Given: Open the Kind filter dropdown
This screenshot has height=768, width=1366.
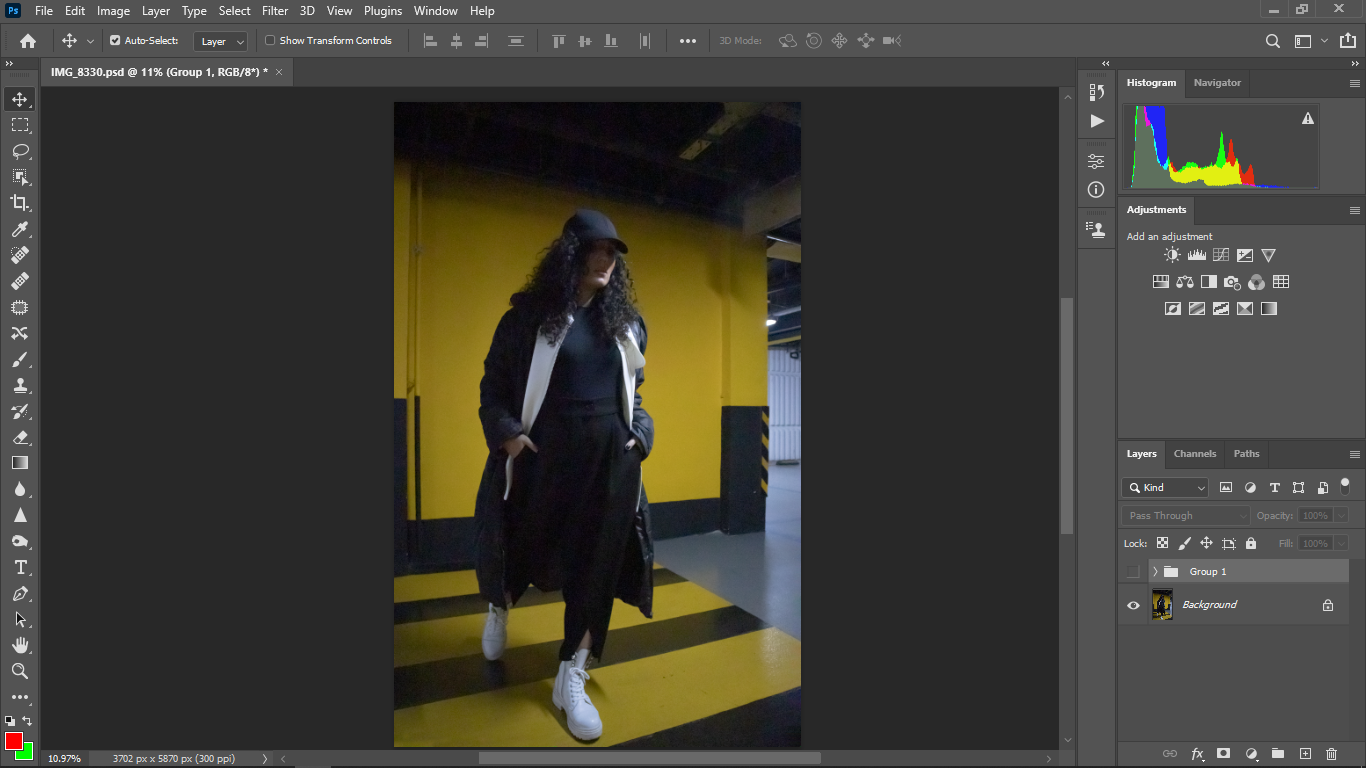Looking at the screenshot, I should pyautogui.click(x=1165, y=488).
